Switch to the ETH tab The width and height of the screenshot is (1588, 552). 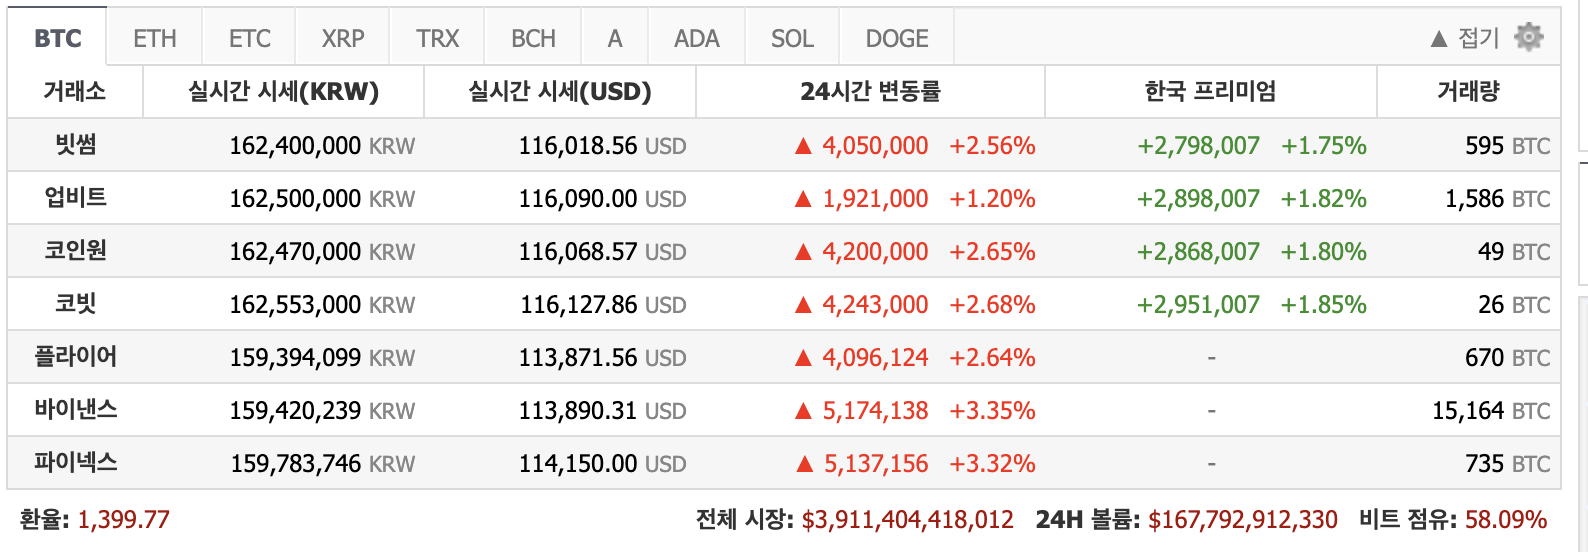(155, 38)
